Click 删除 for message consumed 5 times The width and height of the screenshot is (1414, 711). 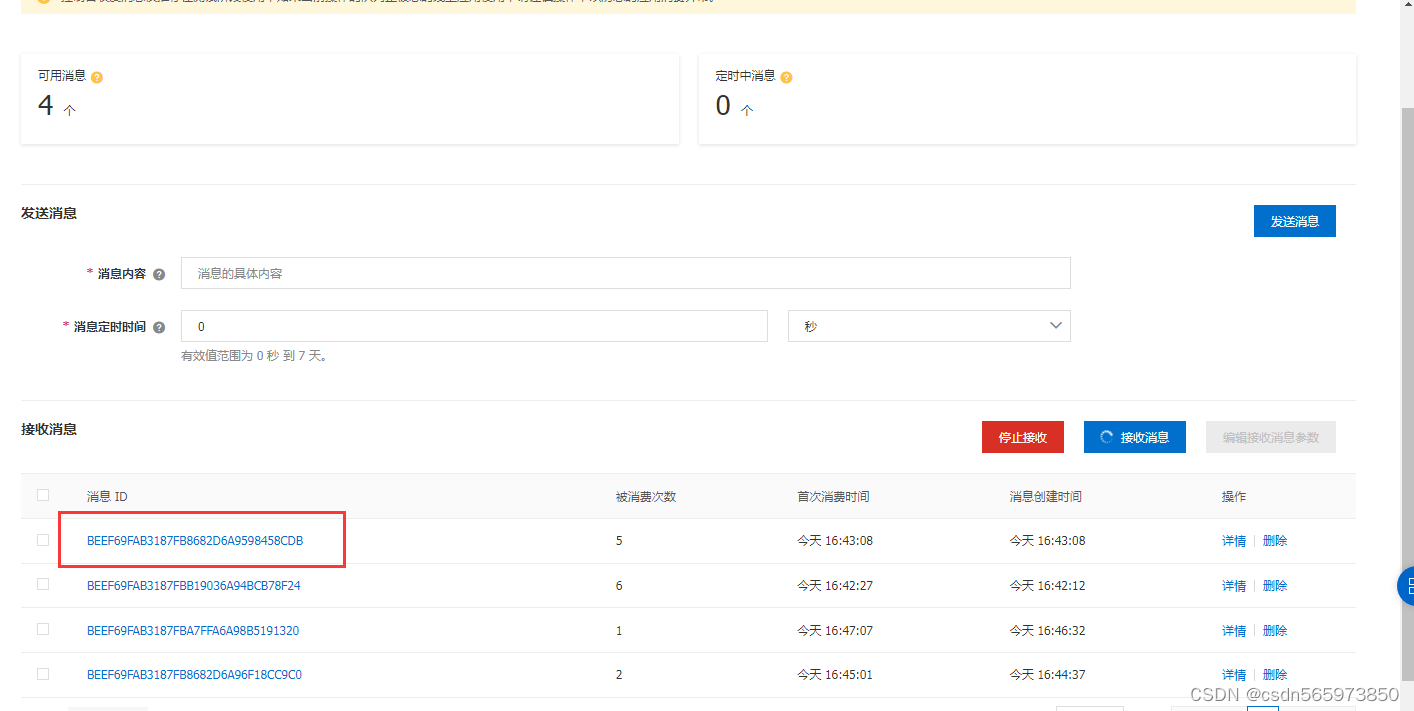(1275, 541)
